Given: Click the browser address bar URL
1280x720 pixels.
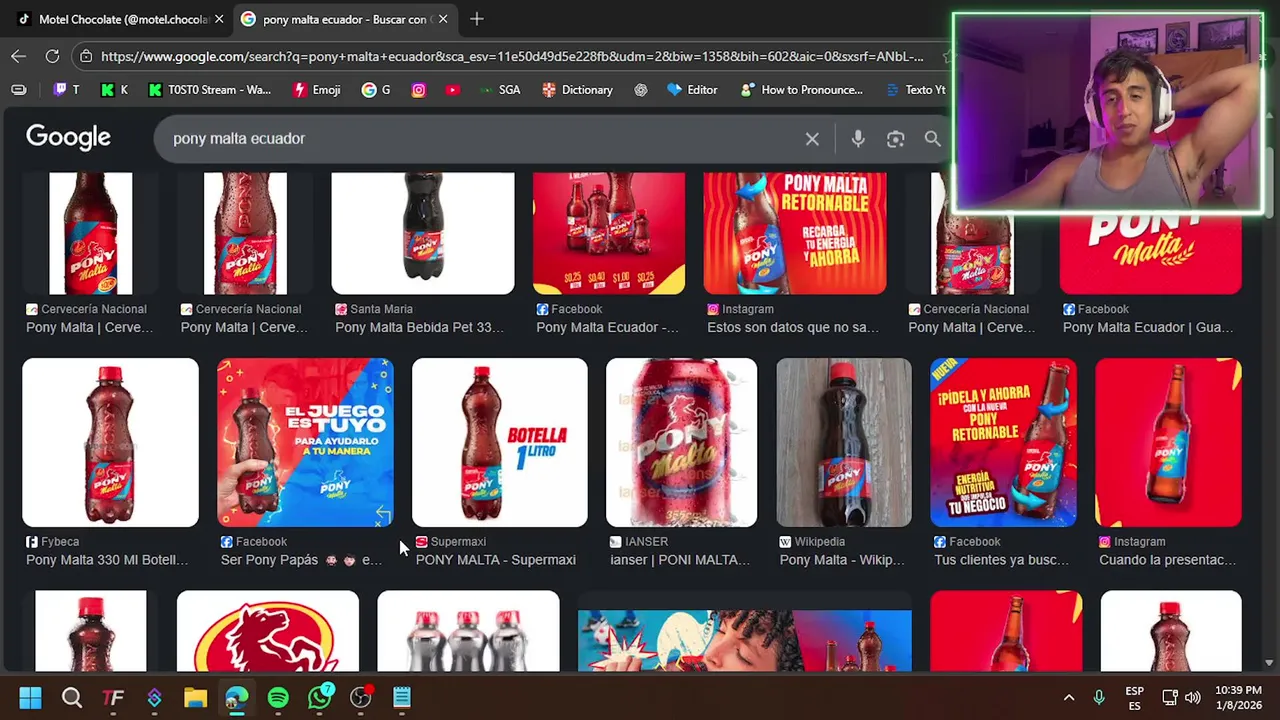Looking at the screenshot, I should (x=510, y=57).
